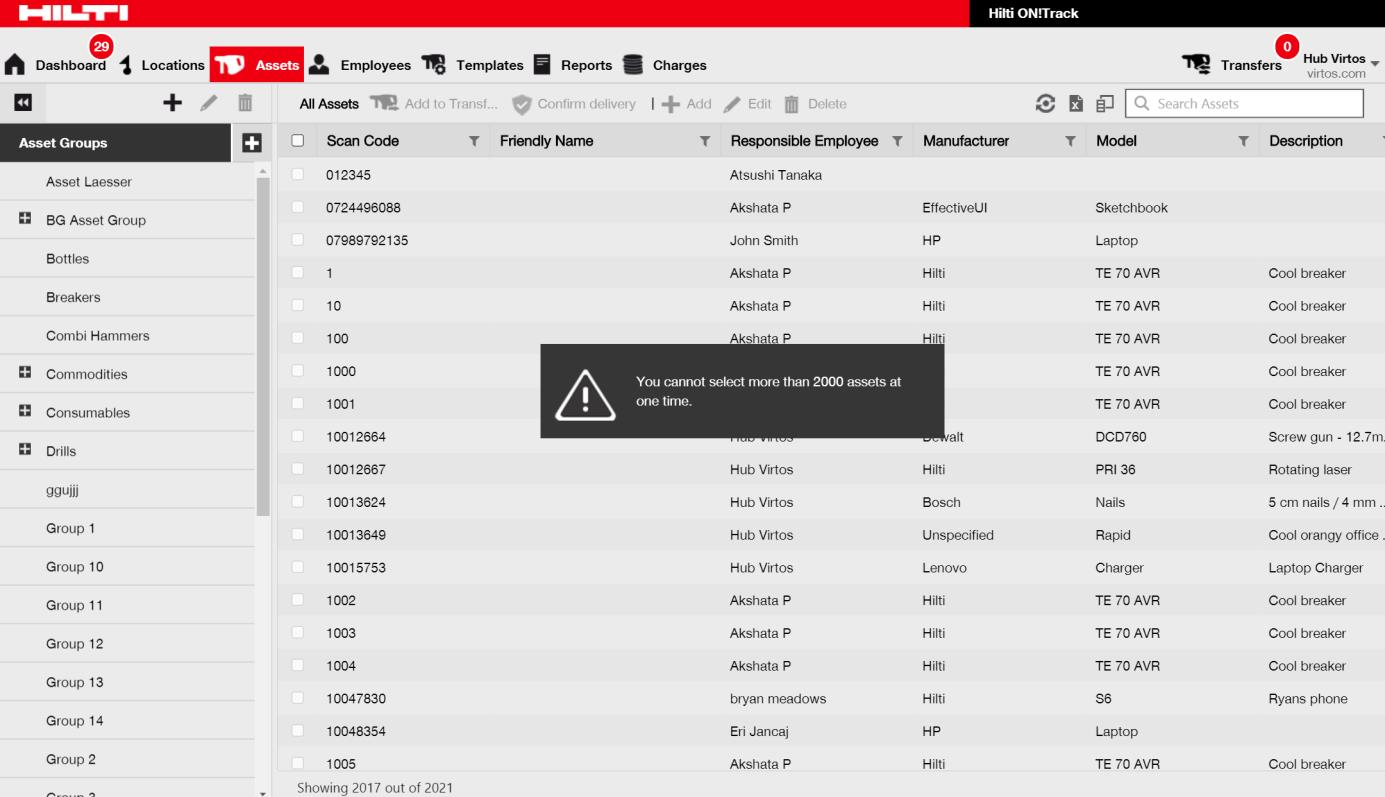1385x797 pixels.
Task: Check the row with scan code 012345
Action: 297,175
